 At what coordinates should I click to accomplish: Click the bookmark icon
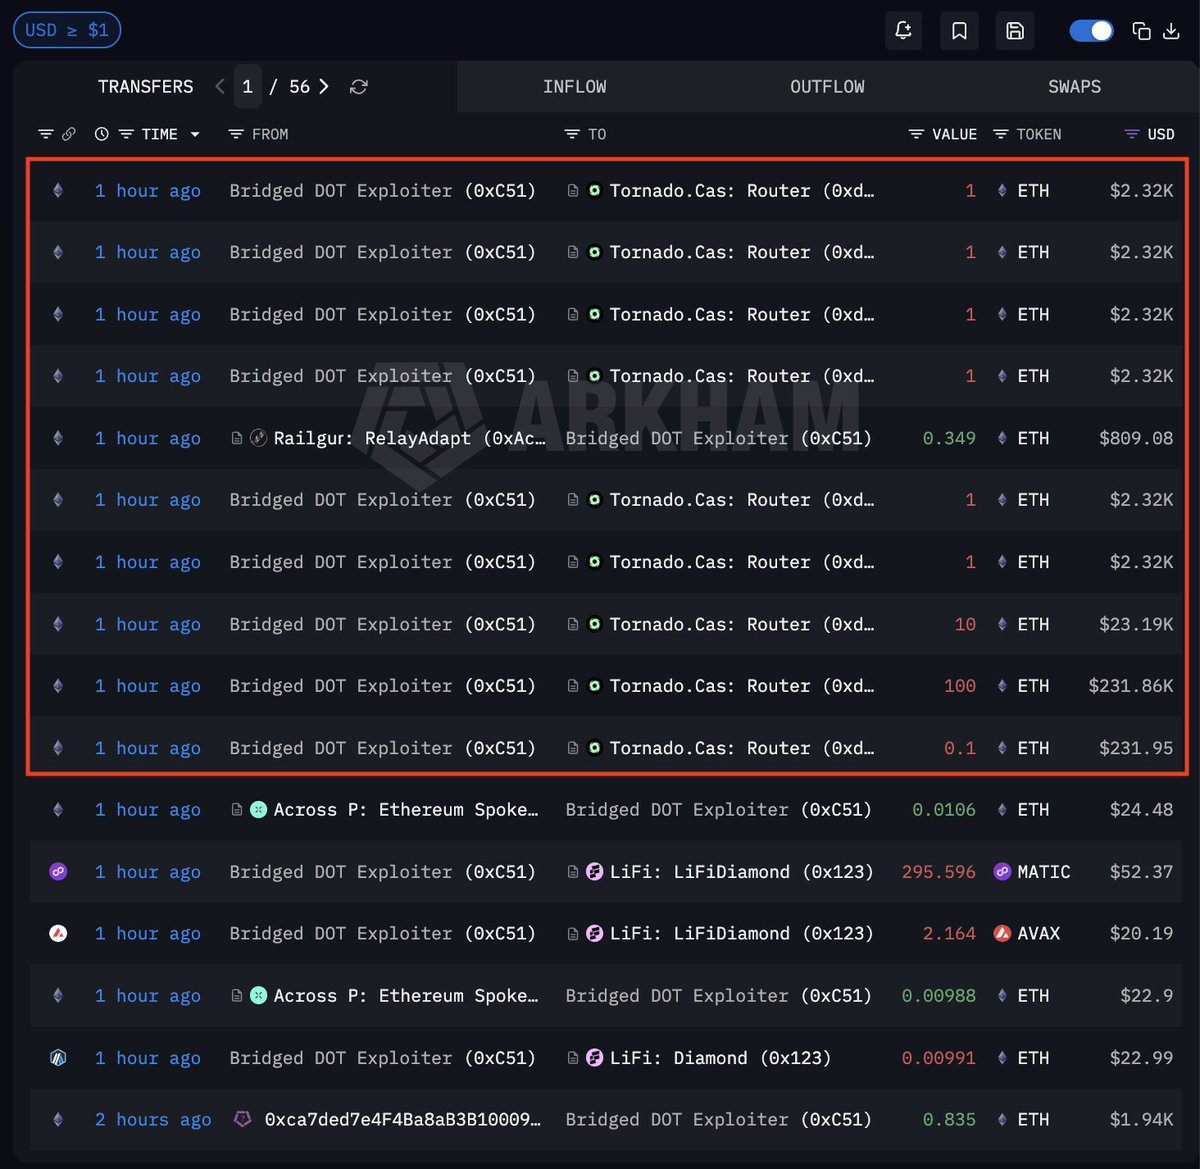(x=959, y=31)
